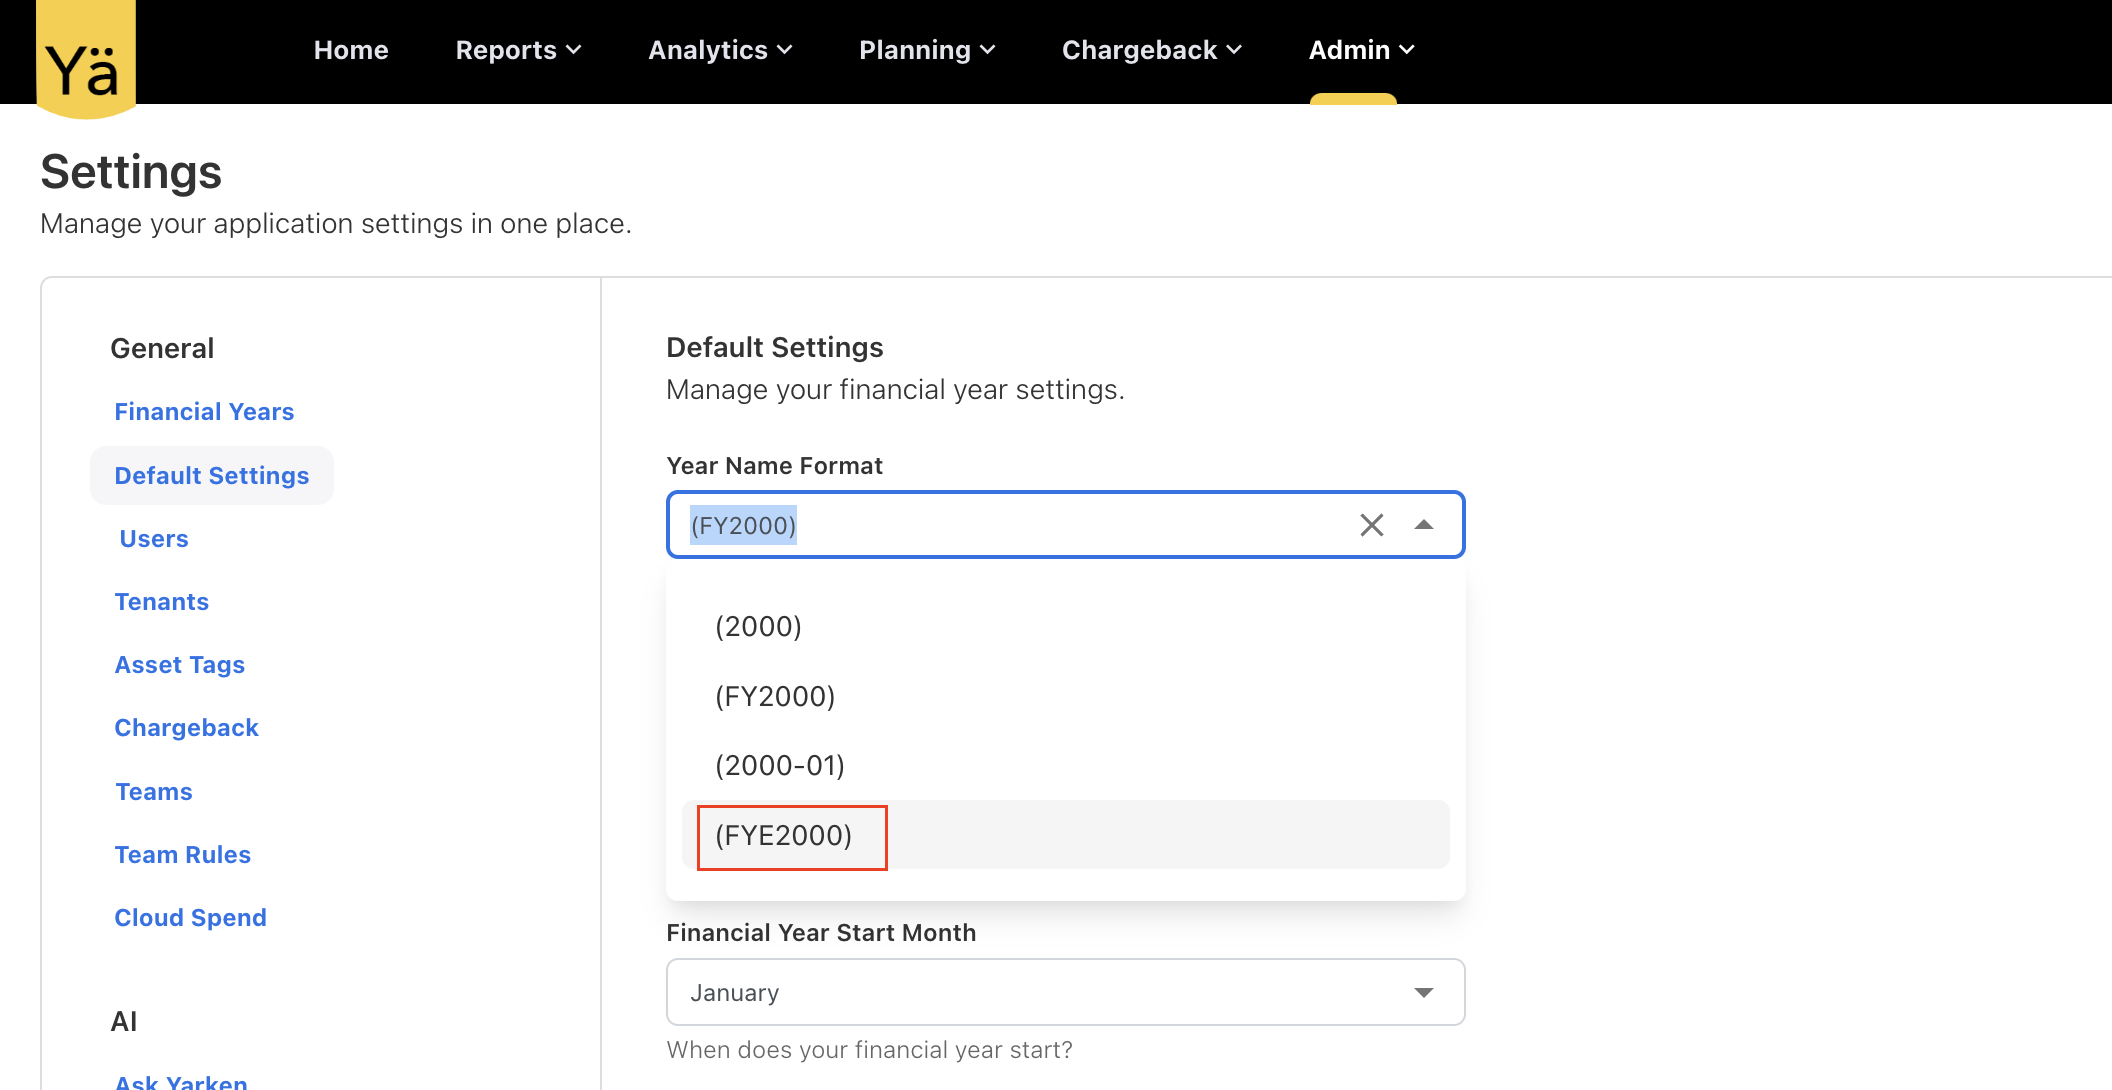The image size is (2112, 1090).
Task: Open the Reports menu
Action: pyautogui.click(x=517, y=50)
